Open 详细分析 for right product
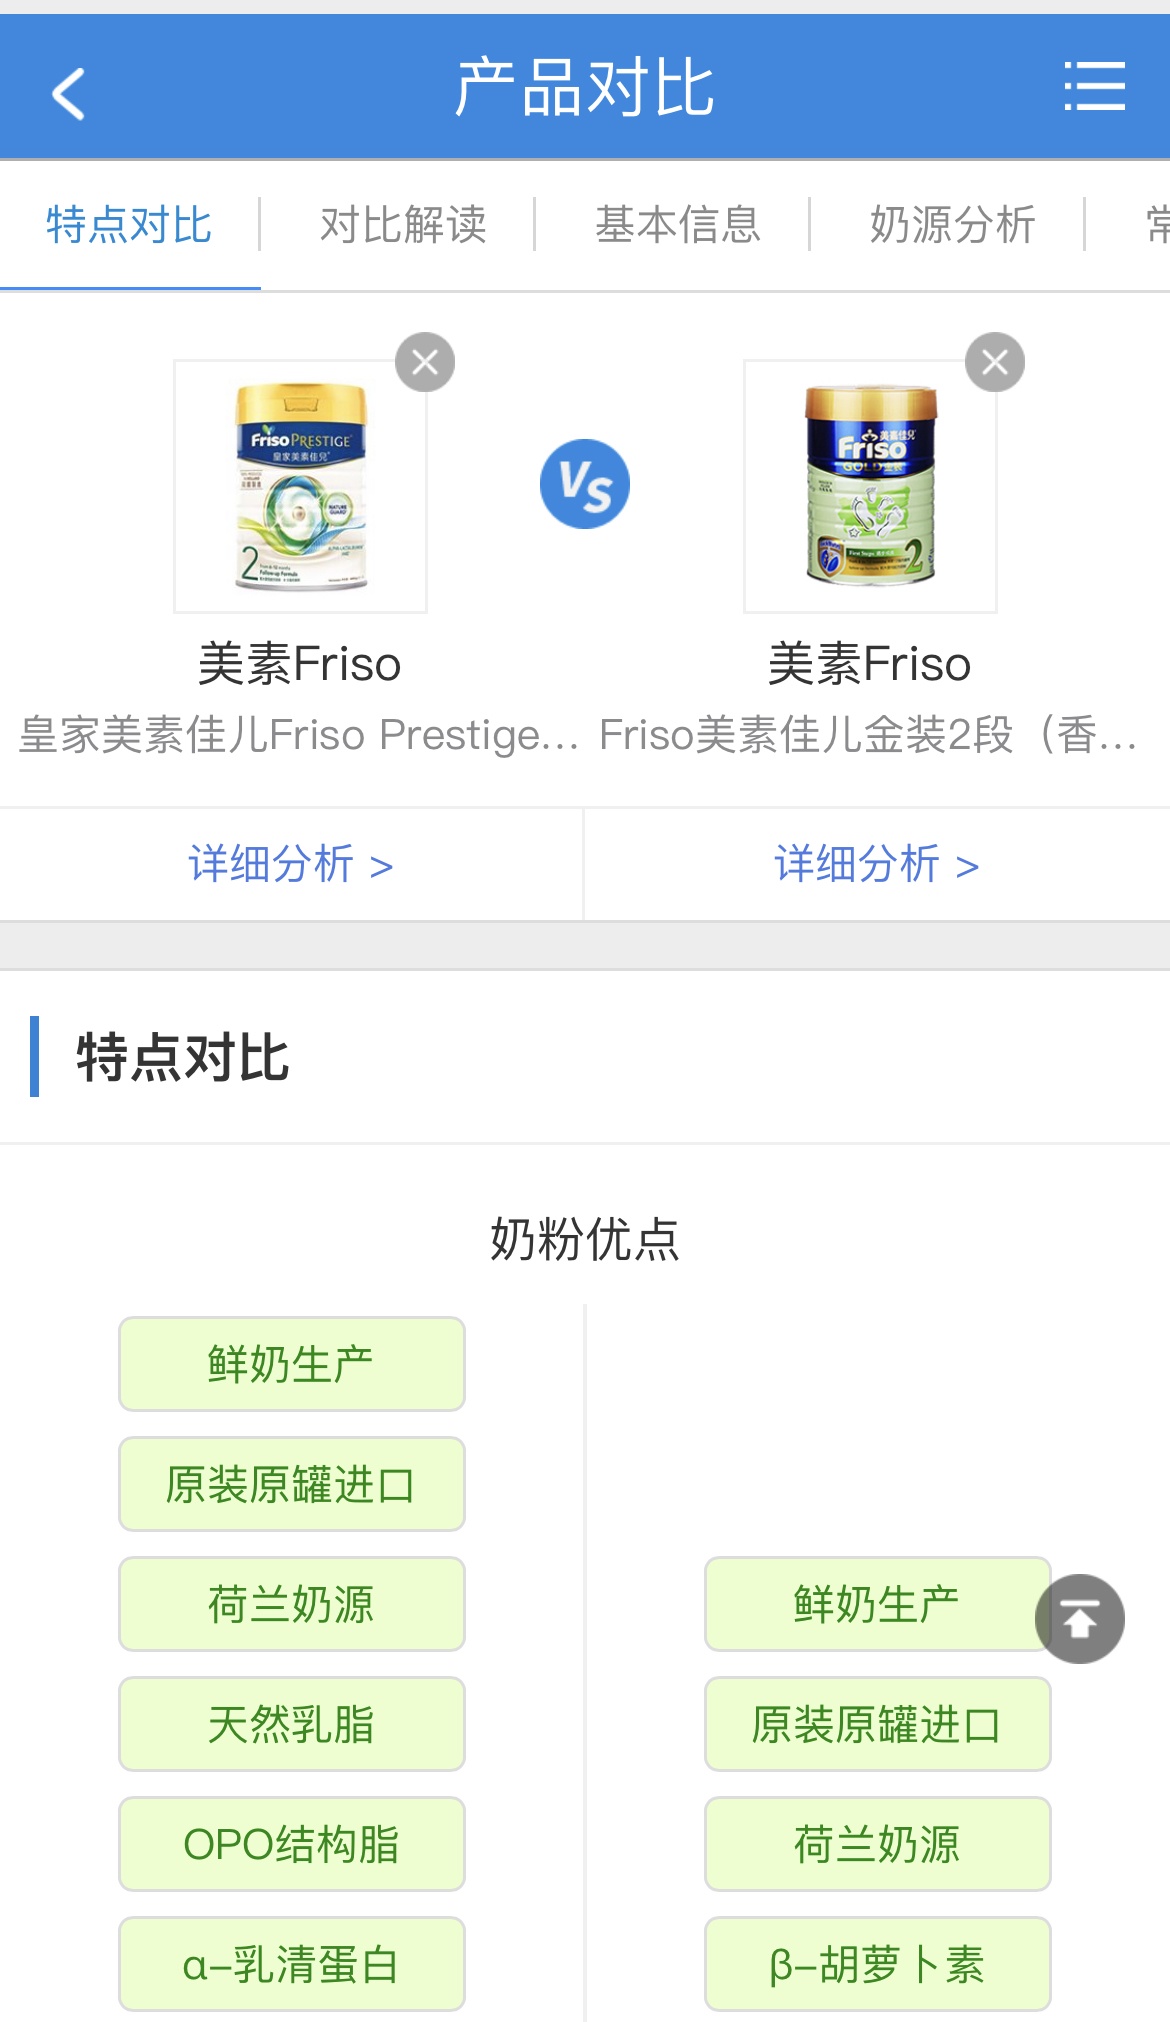Screen dimensions: 1170x2022 click(x=876, y=864)
